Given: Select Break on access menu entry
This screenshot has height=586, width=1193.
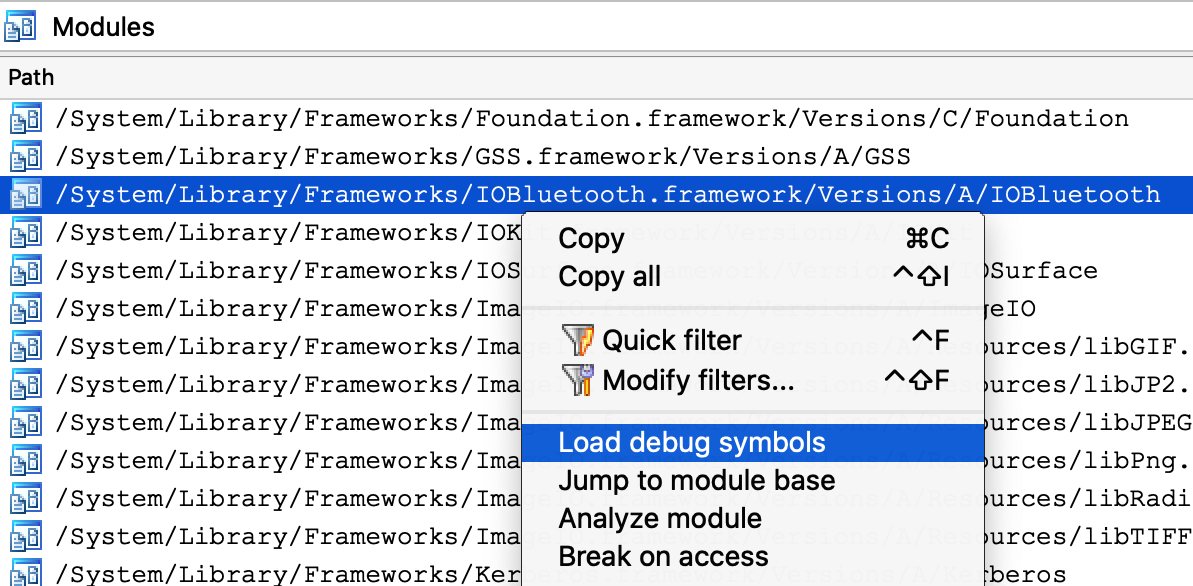Looking at the screenshot, I should click(663, 557).
